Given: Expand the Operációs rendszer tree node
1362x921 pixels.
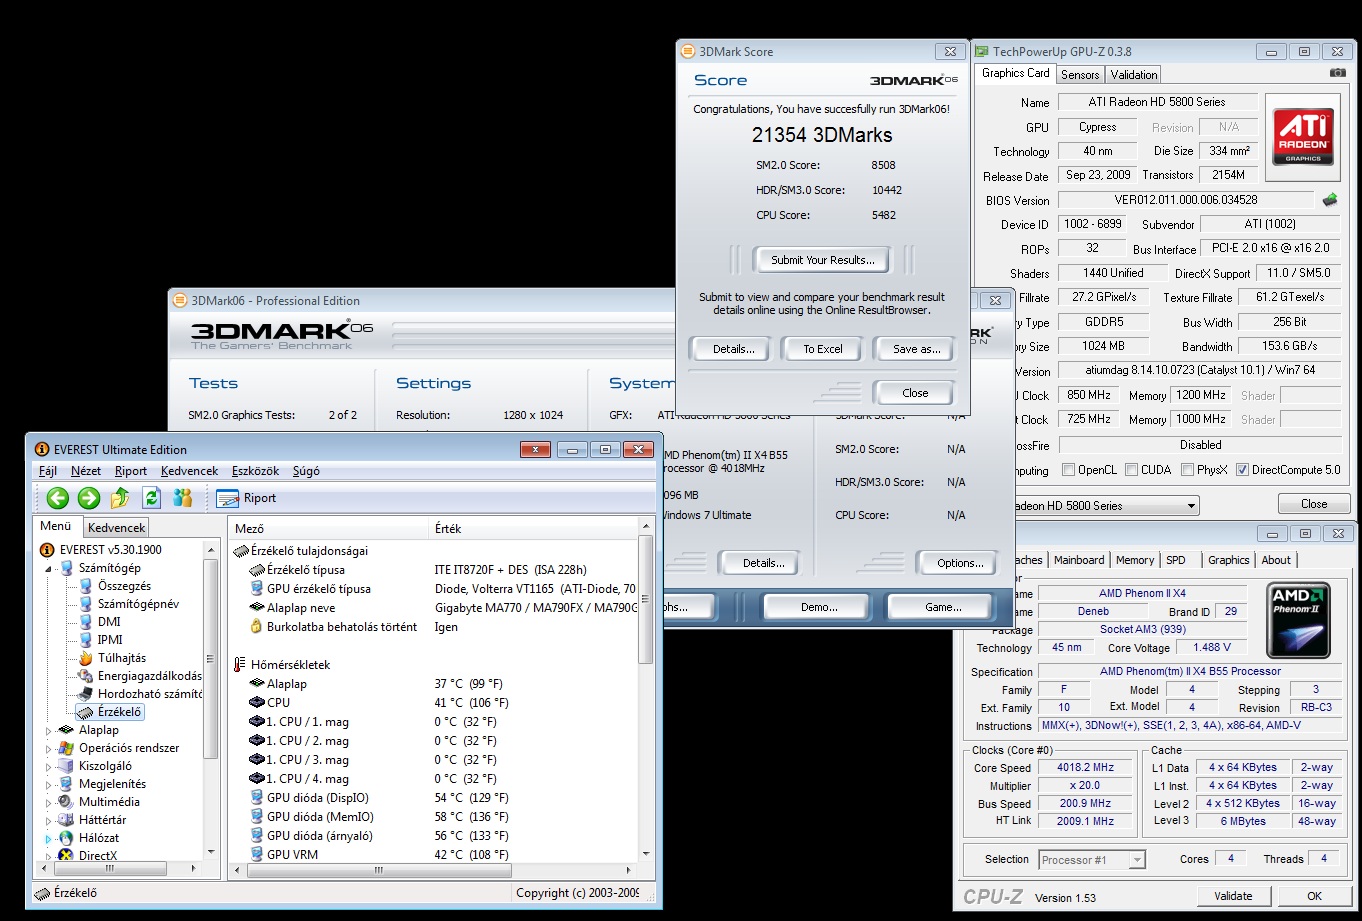Looking at the screenshot, I should [x=48, y=748].
